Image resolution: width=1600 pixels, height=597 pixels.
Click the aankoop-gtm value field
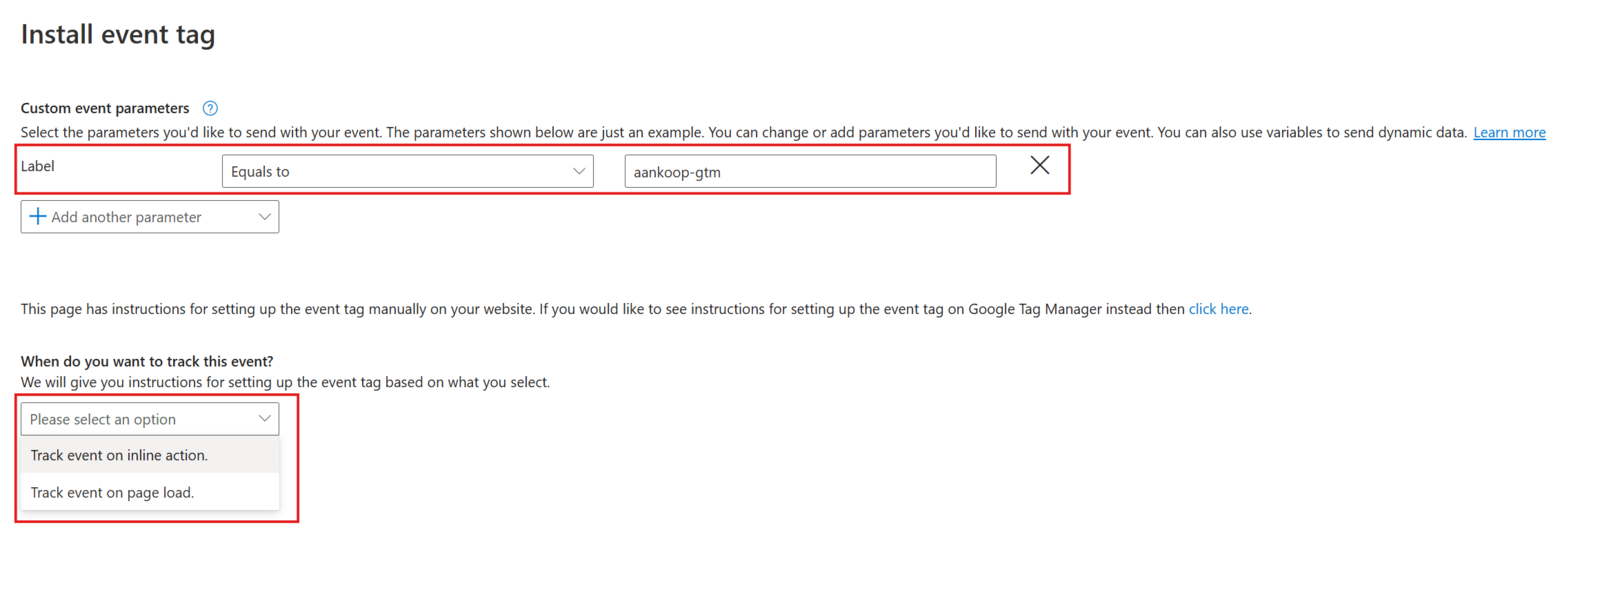(x=809, y=172)
